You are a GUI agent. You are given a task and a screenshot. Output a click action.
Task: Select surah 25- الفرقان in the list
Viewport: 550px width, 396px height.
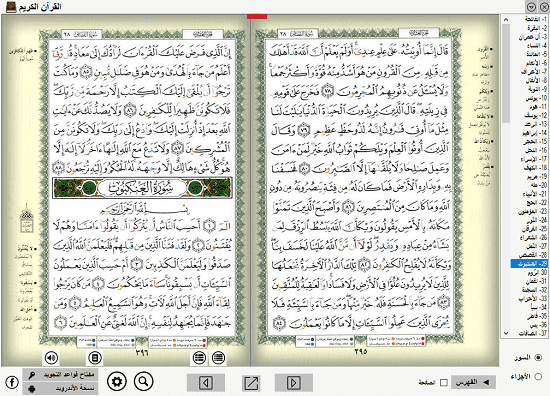[535, 229]
